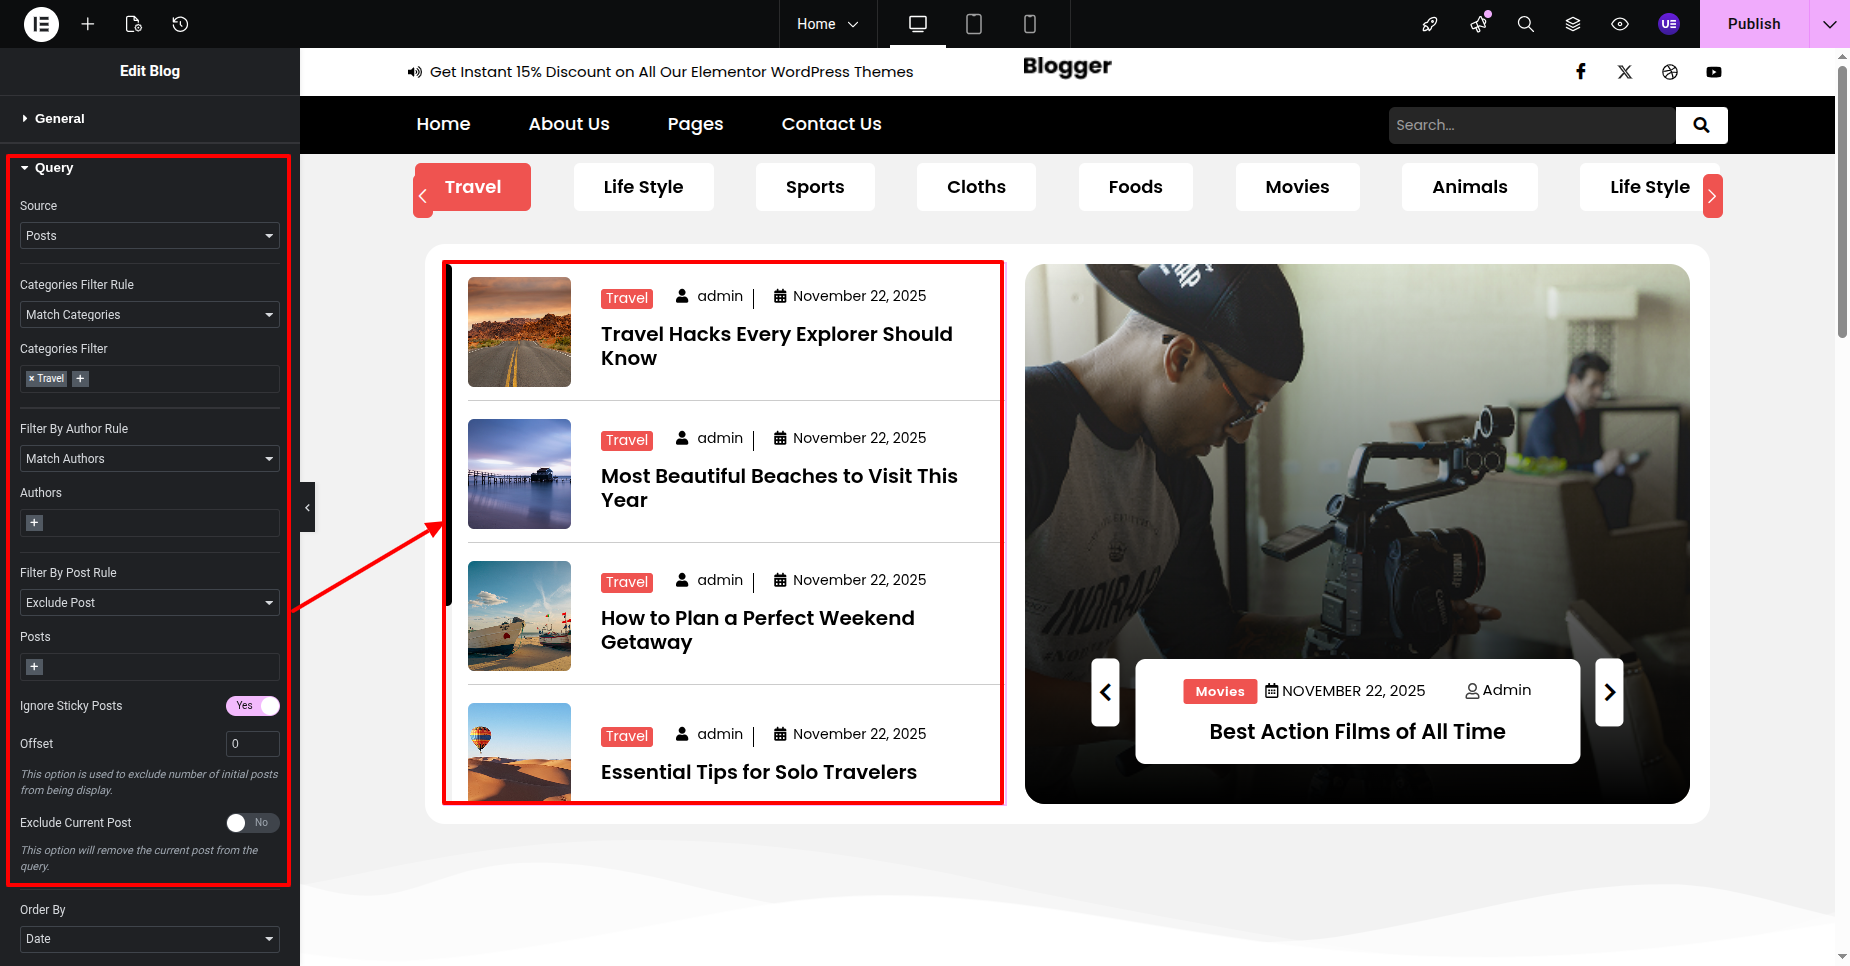
Task: Click the preview eye icon
Action: tap(1620, 24)
